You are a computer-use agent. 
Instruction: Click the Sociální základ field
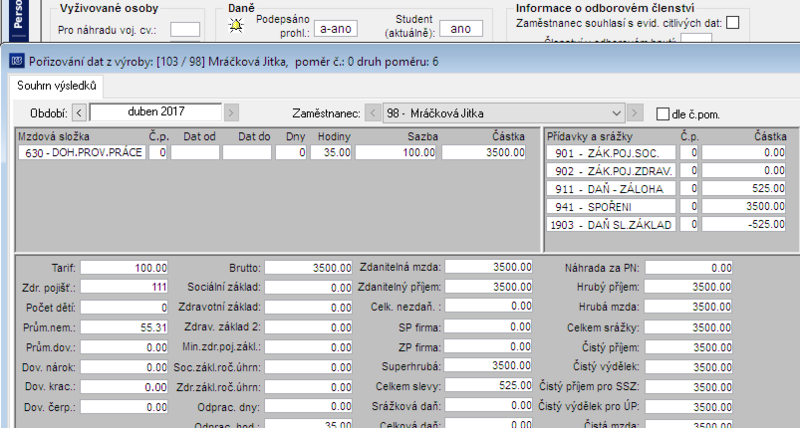(308, 288)
